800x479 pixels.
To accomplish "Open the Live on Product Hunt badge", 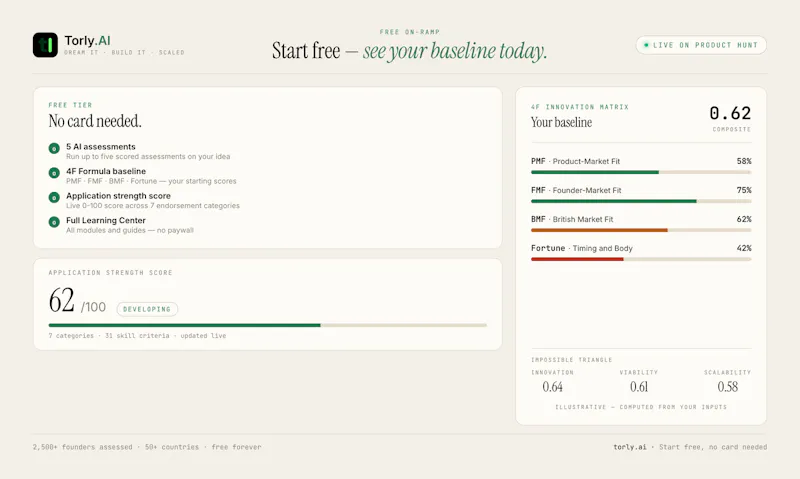I will pyautogui.click(x=701, y=45).
